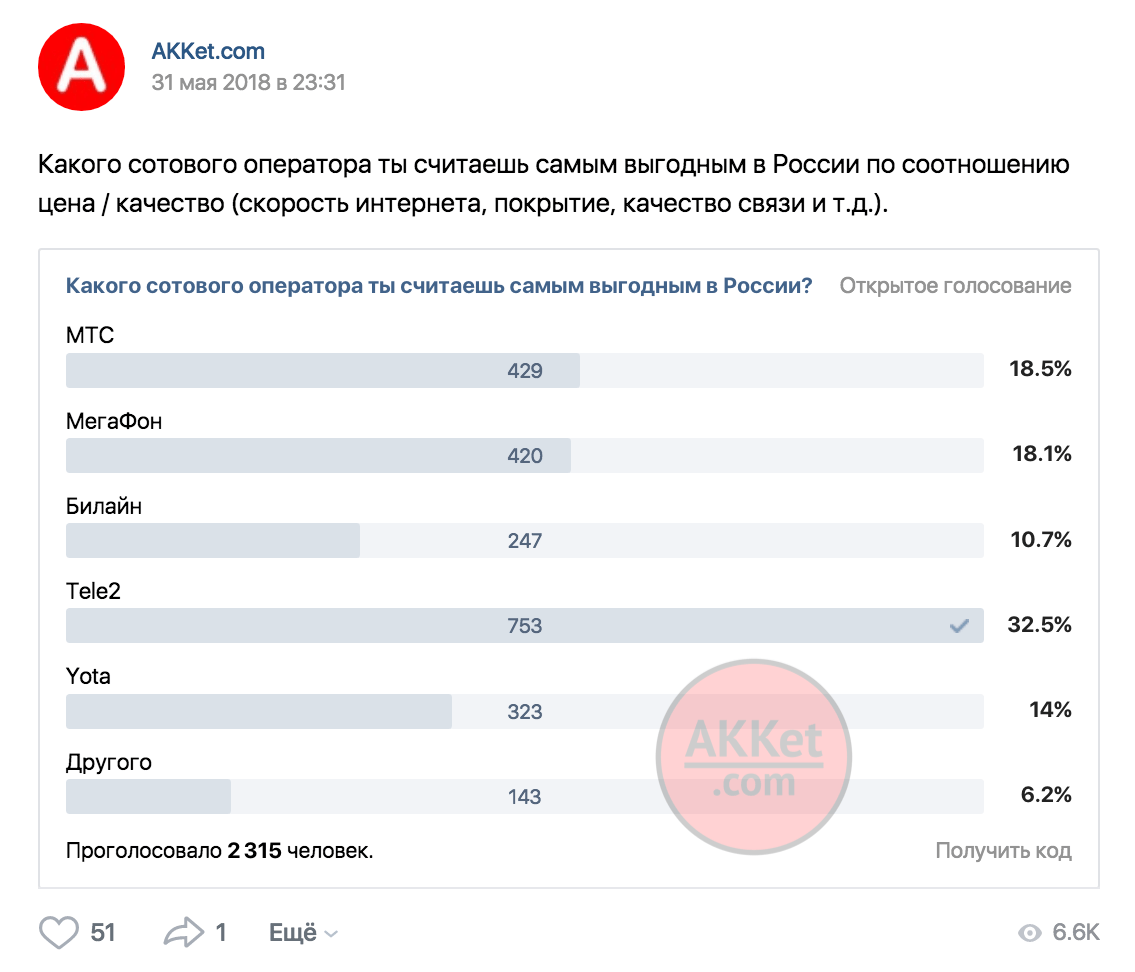Open the AKKet.com profile link
The width and height of the screenshot is (1135, 972).
208,51
